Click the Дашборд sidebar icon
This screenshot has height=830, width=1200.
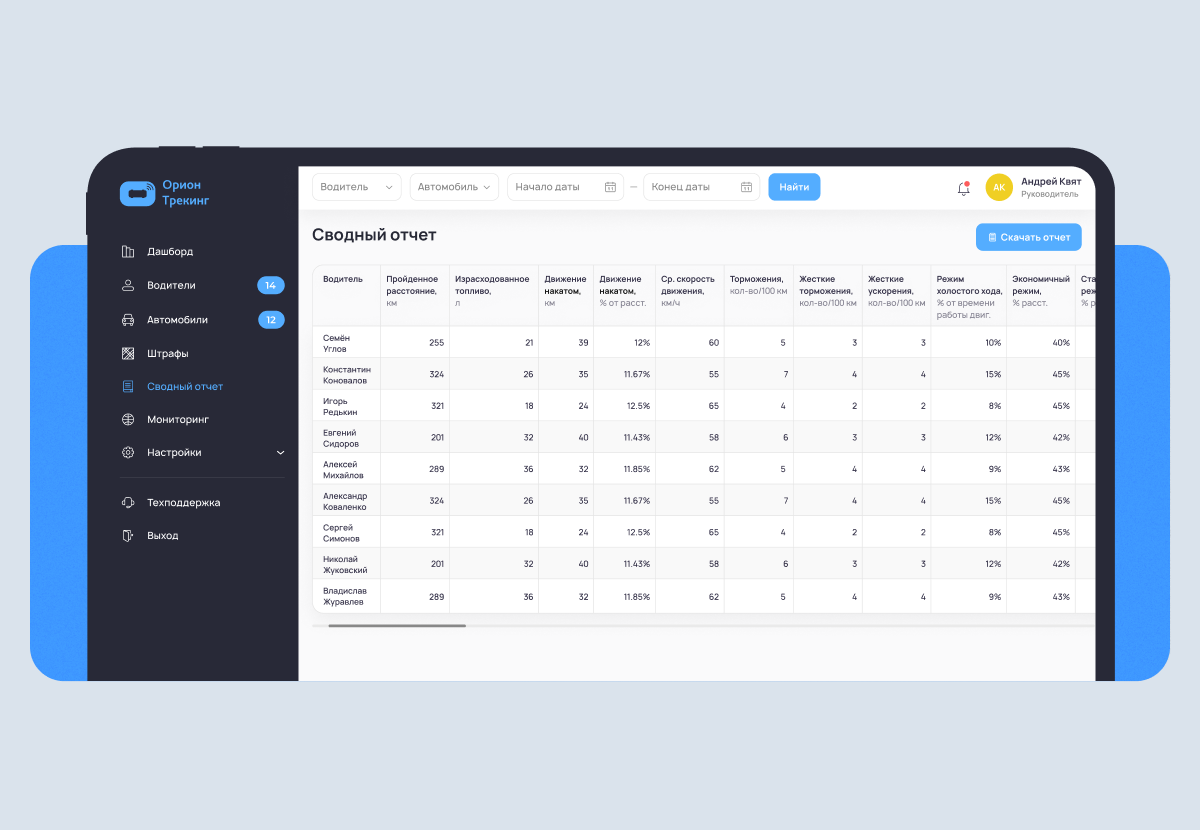click(x=128, y=252)
